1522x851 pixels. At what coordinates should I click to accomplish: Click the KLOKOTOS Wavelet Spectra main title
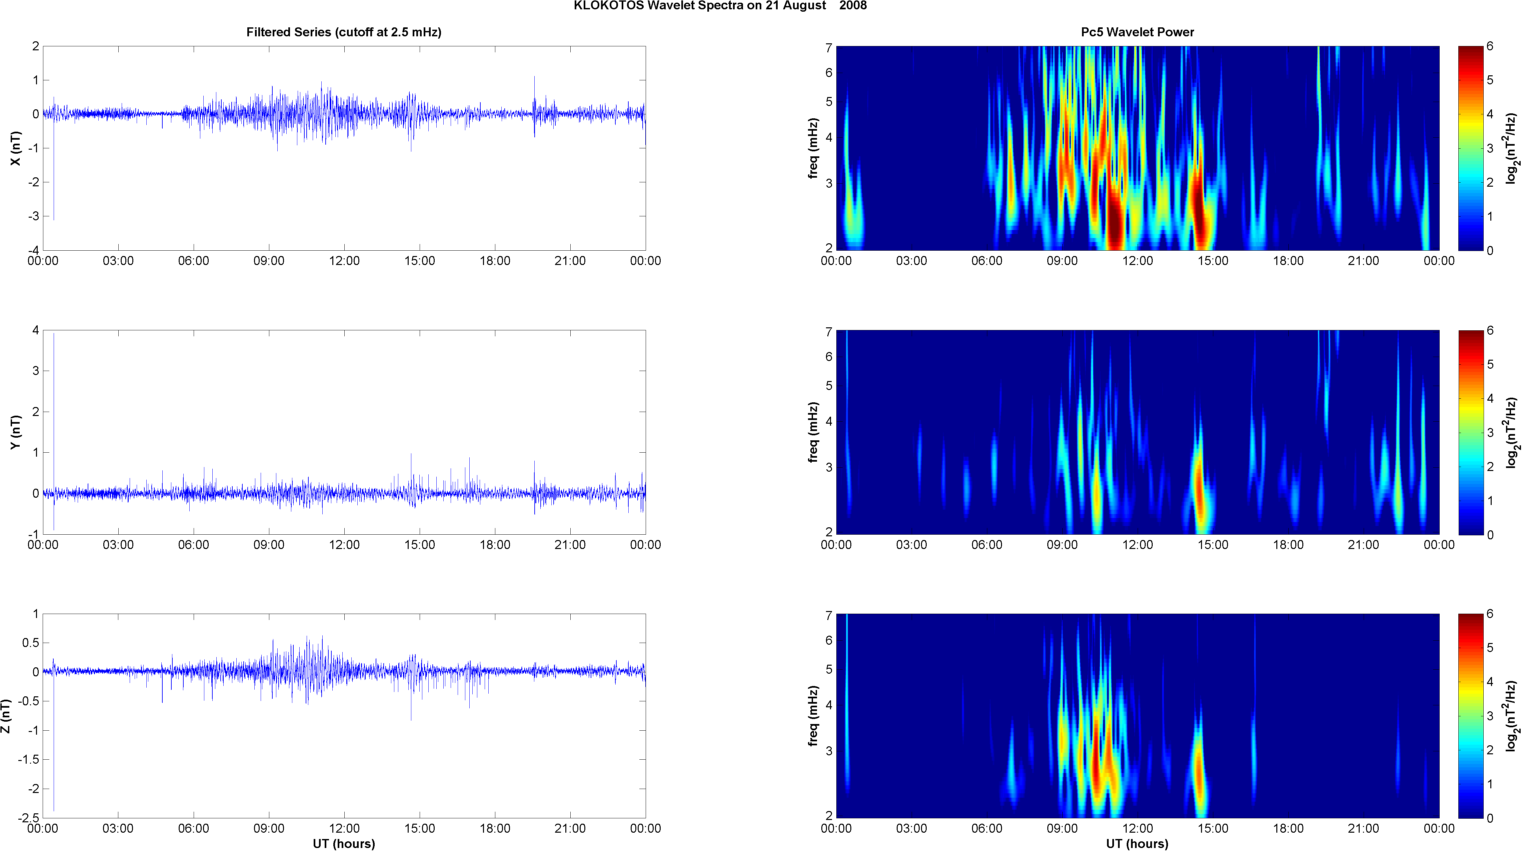720,6
